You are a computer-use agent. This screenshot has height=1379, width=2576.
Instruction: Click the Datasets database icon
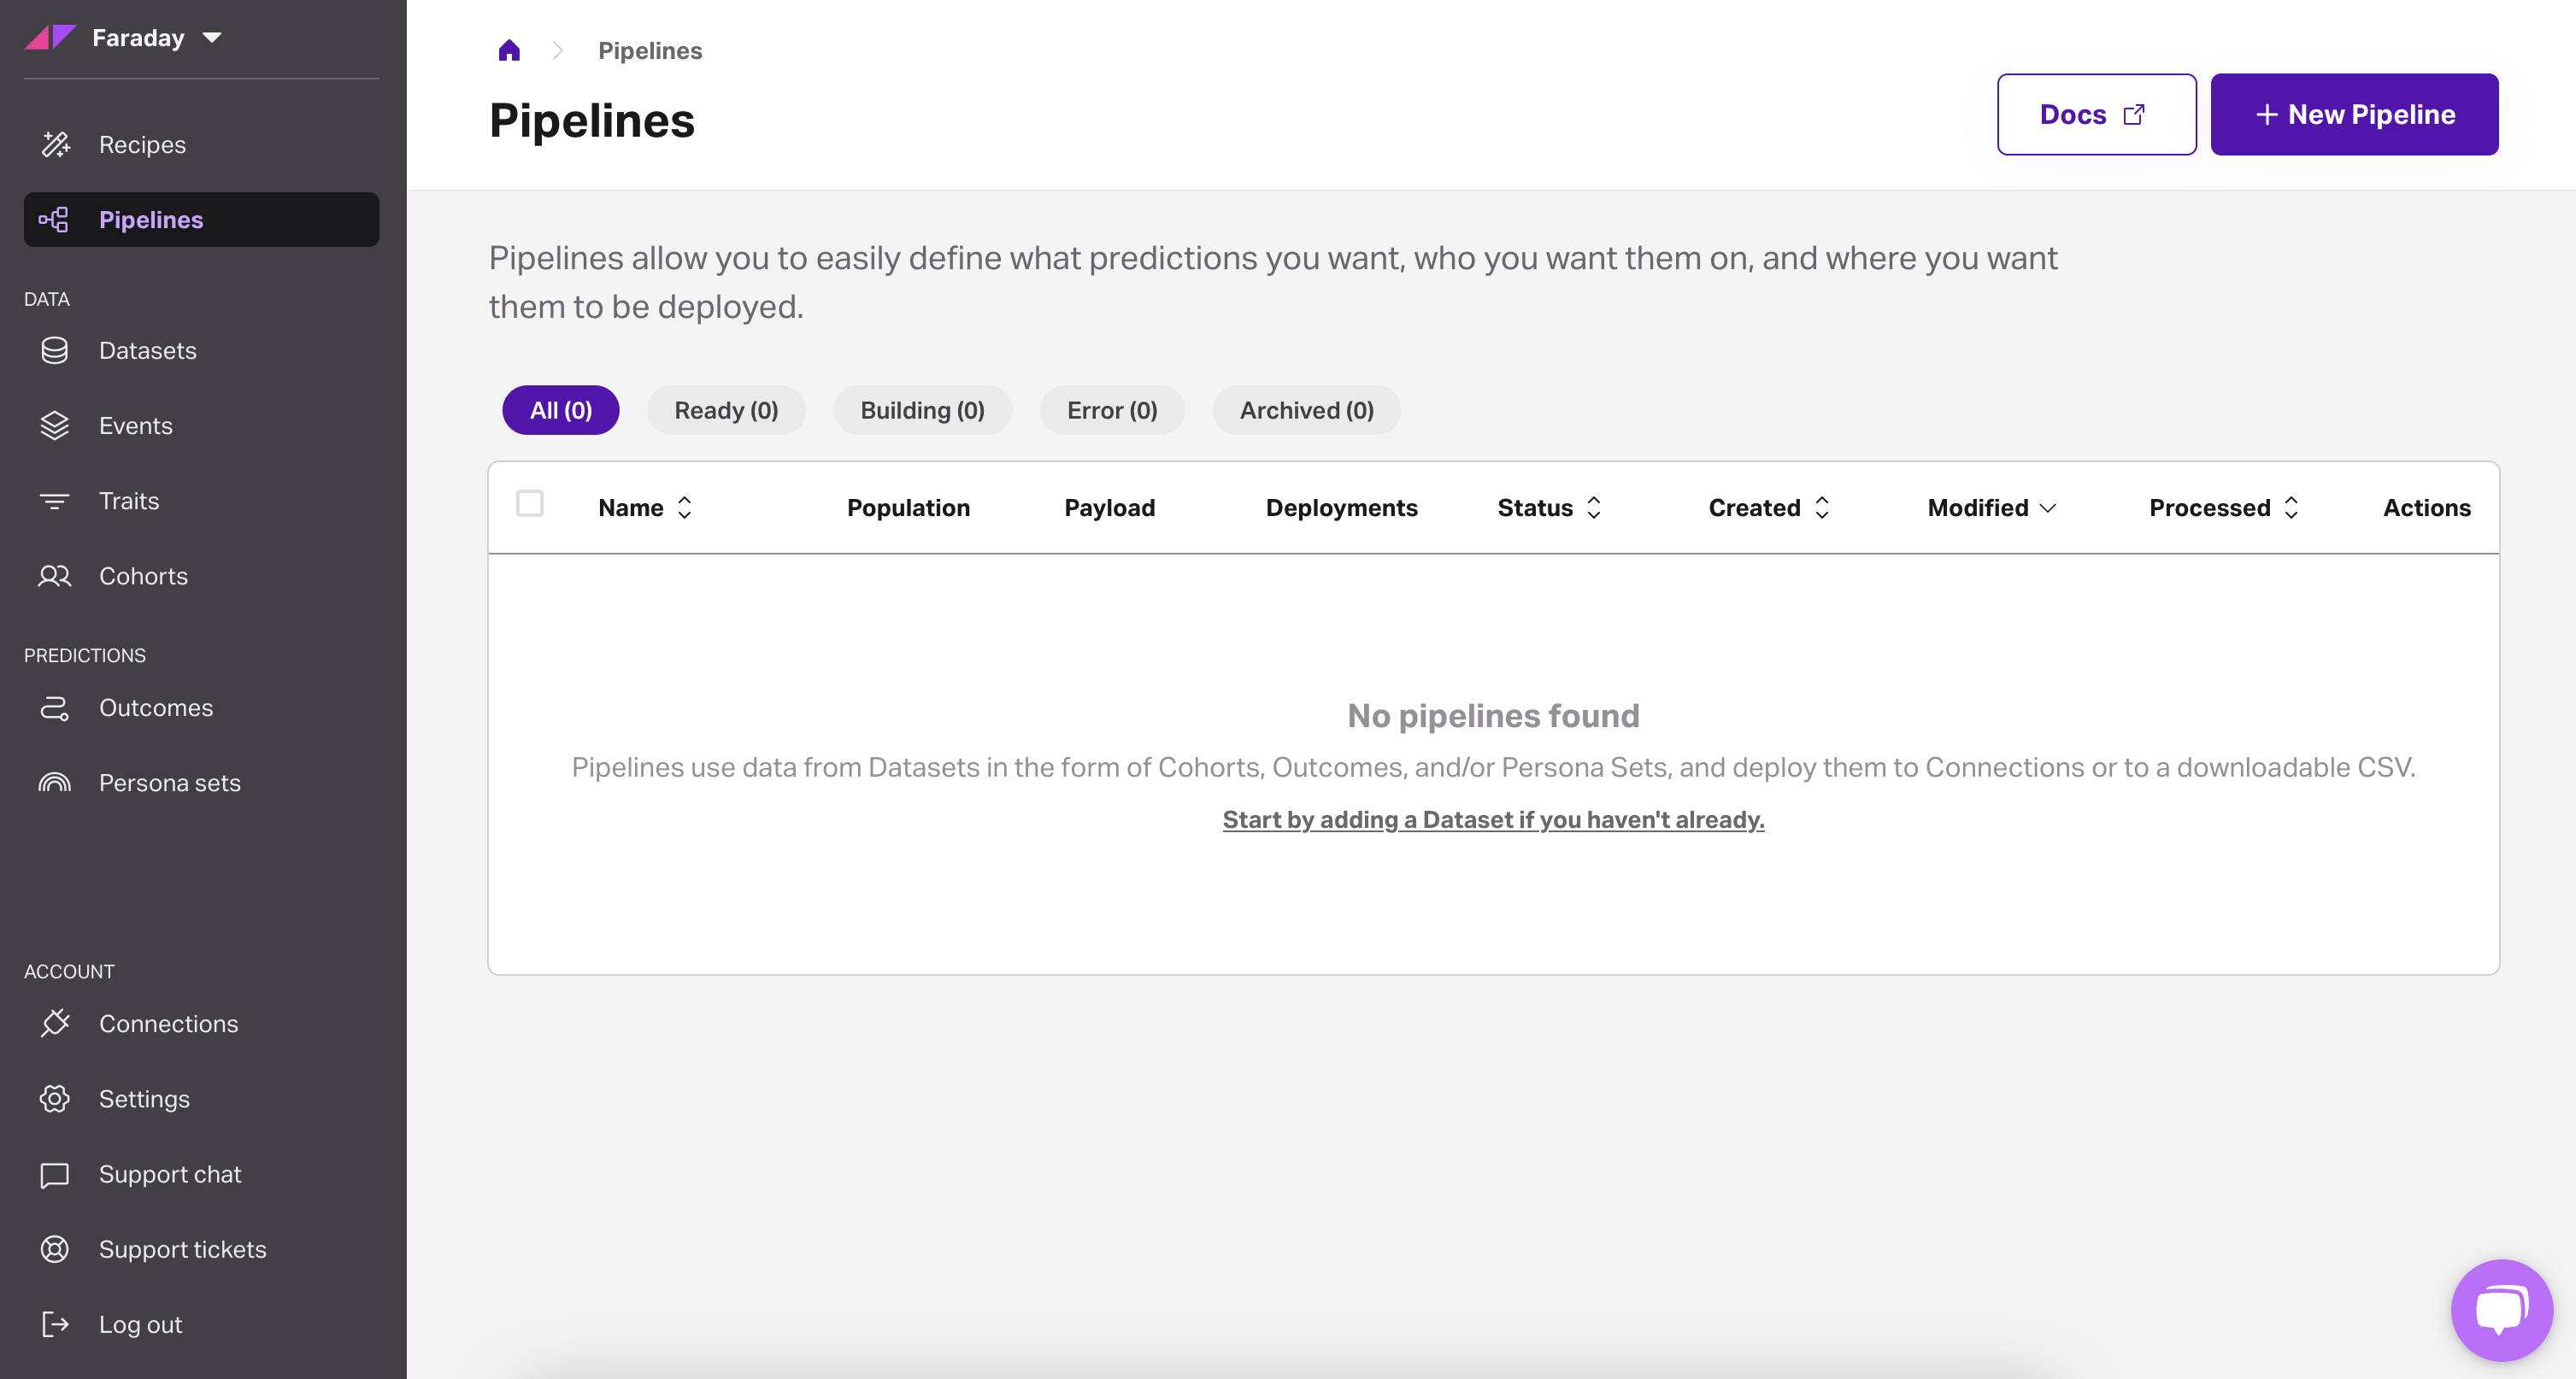point(55,350)
